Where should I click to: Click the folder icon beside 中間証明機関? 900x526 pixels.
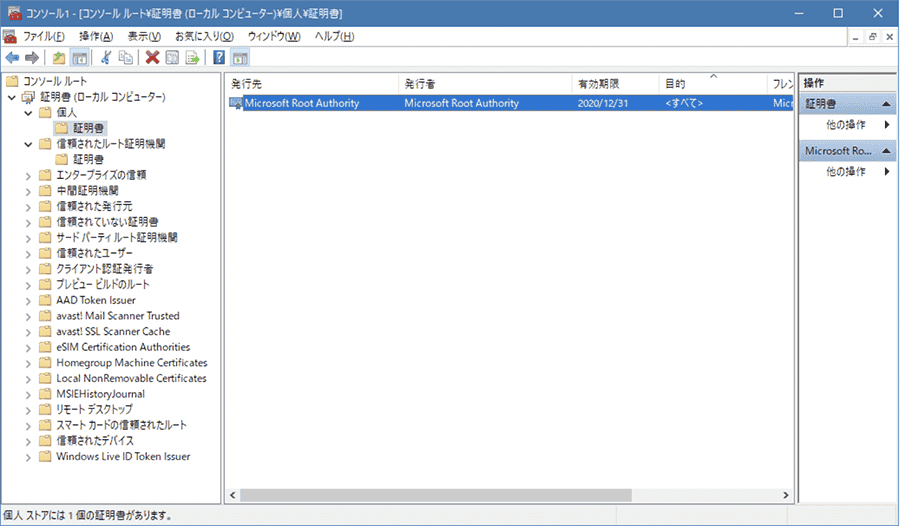tap(45, 191)
